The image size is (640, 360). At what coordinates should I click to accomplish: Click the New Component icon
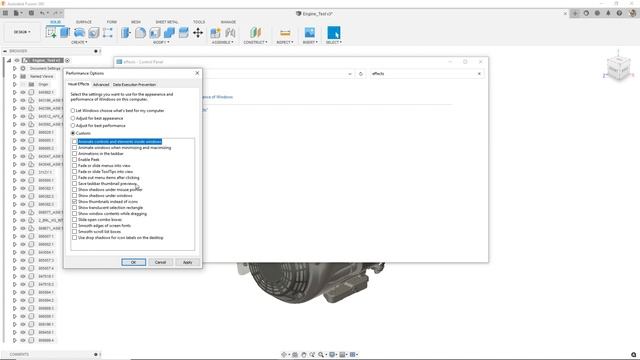215,32
